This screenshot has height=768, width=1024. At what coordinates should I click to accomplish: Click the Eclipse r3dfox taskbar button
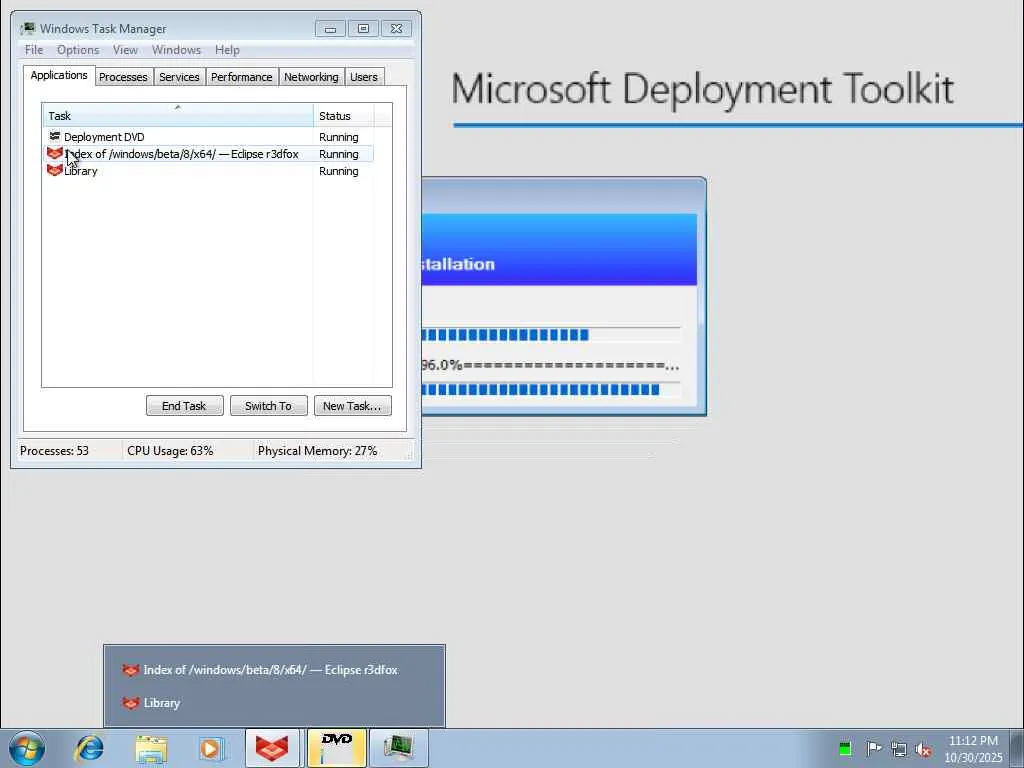coord(272,748)
